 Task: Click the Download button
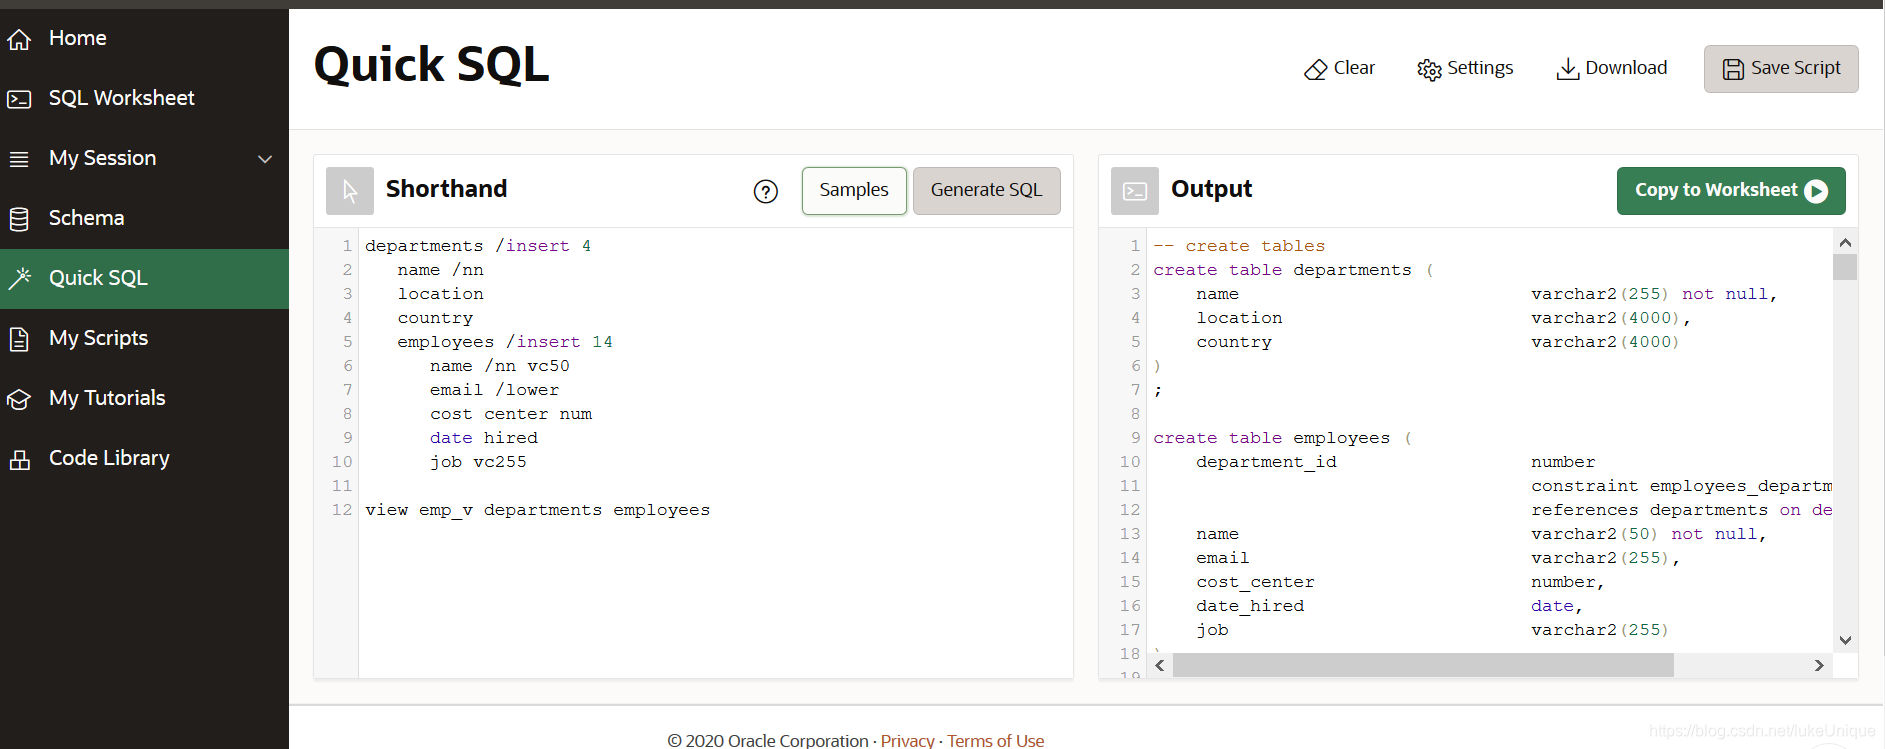1611,68
